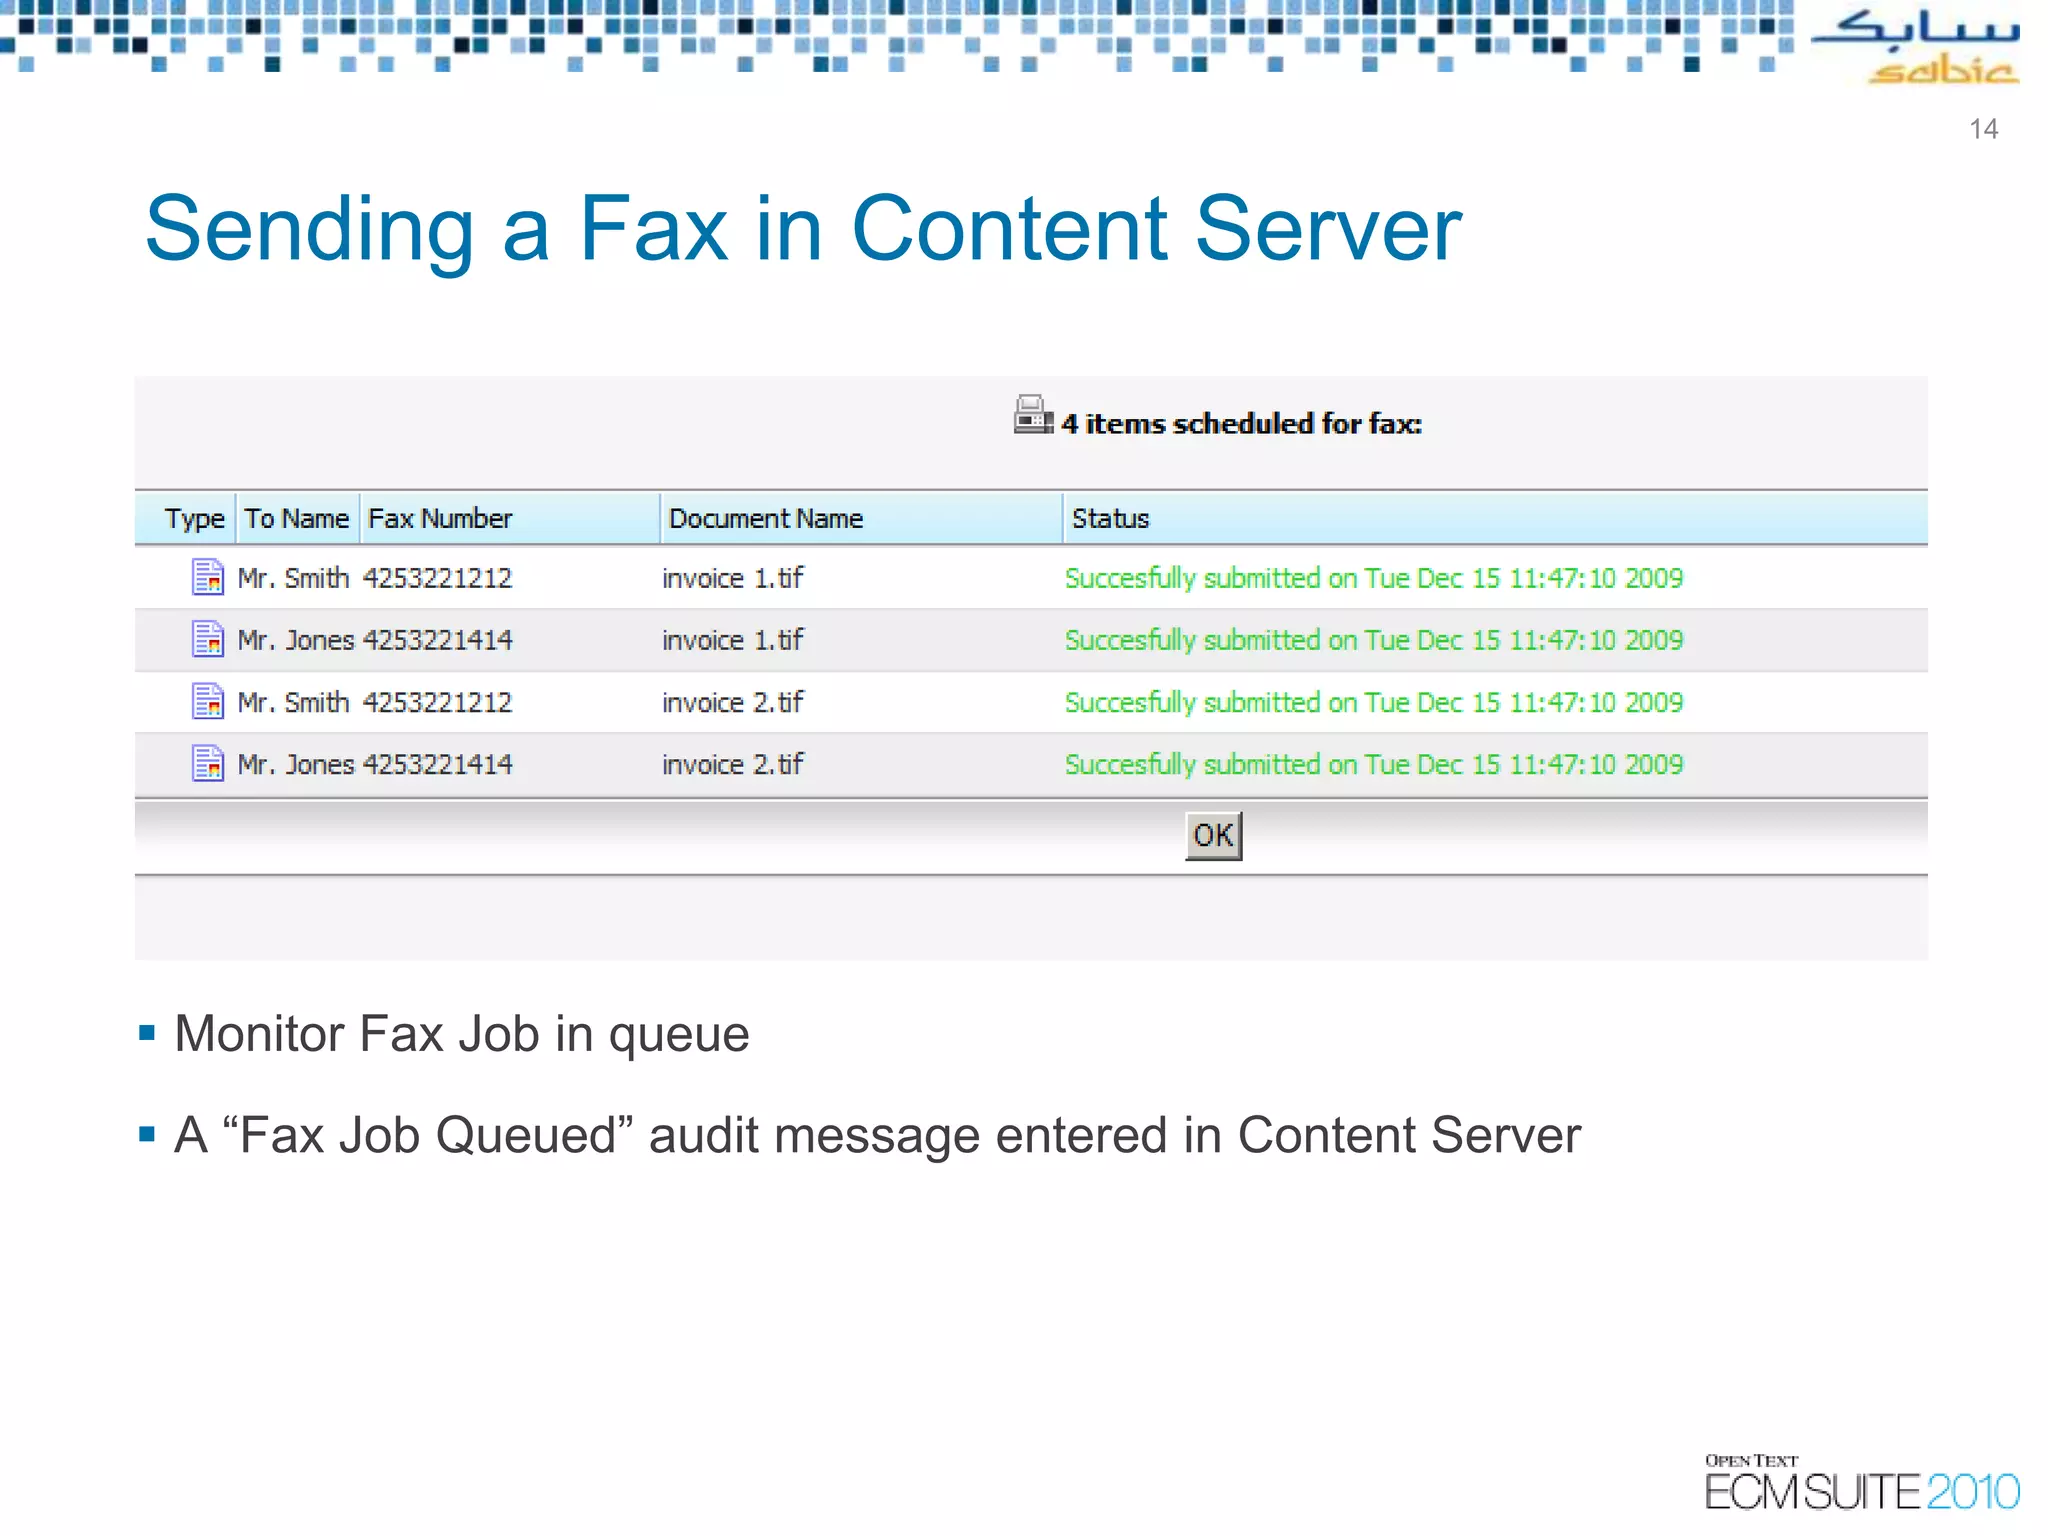Screen dimensions: 2048x1536
Task: Click invoice 1.tif in Mr. Smith's row
Action: (x=732, y=578)
